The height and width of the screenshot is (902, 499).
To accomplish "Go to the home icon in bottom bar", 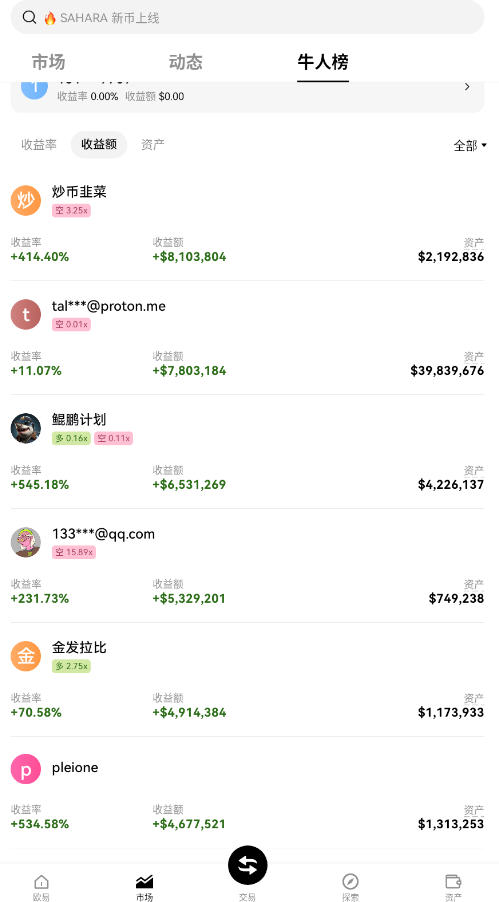I will [x=41, y=881].
